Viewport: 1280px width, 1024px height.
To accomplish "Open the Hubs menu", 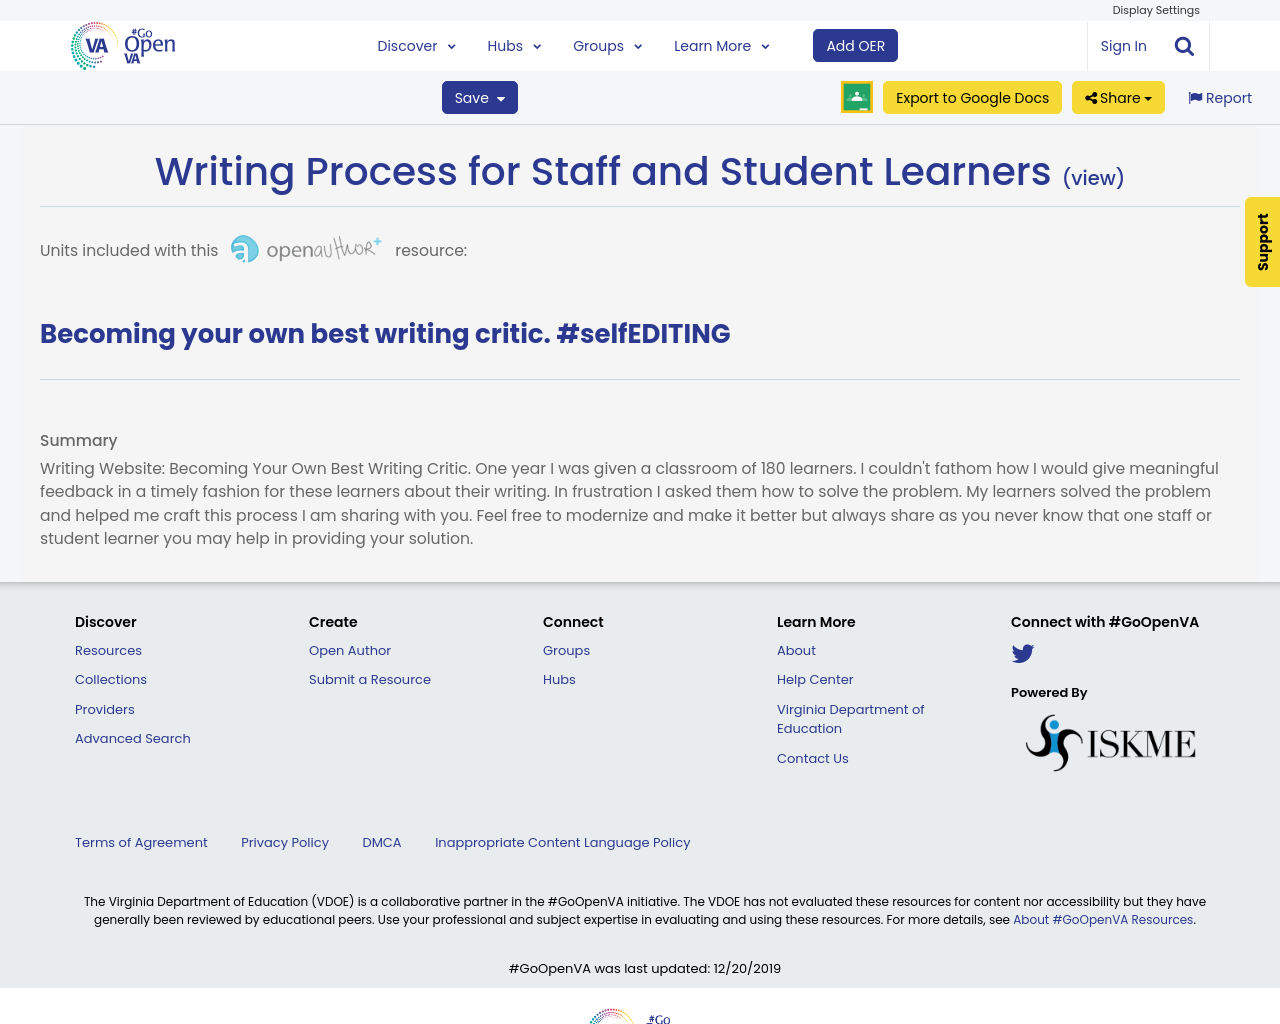I will 512,44.
